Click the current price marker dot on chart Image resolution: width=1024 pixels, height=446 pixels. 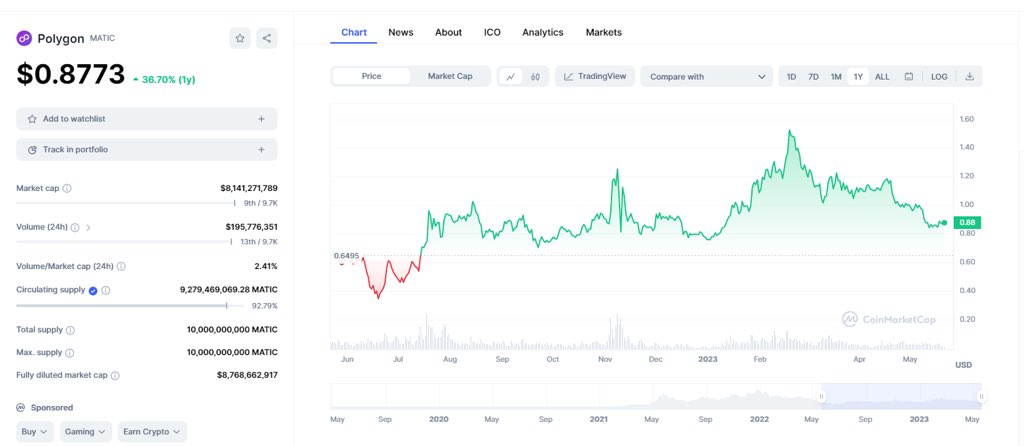[x=944, y=223]
